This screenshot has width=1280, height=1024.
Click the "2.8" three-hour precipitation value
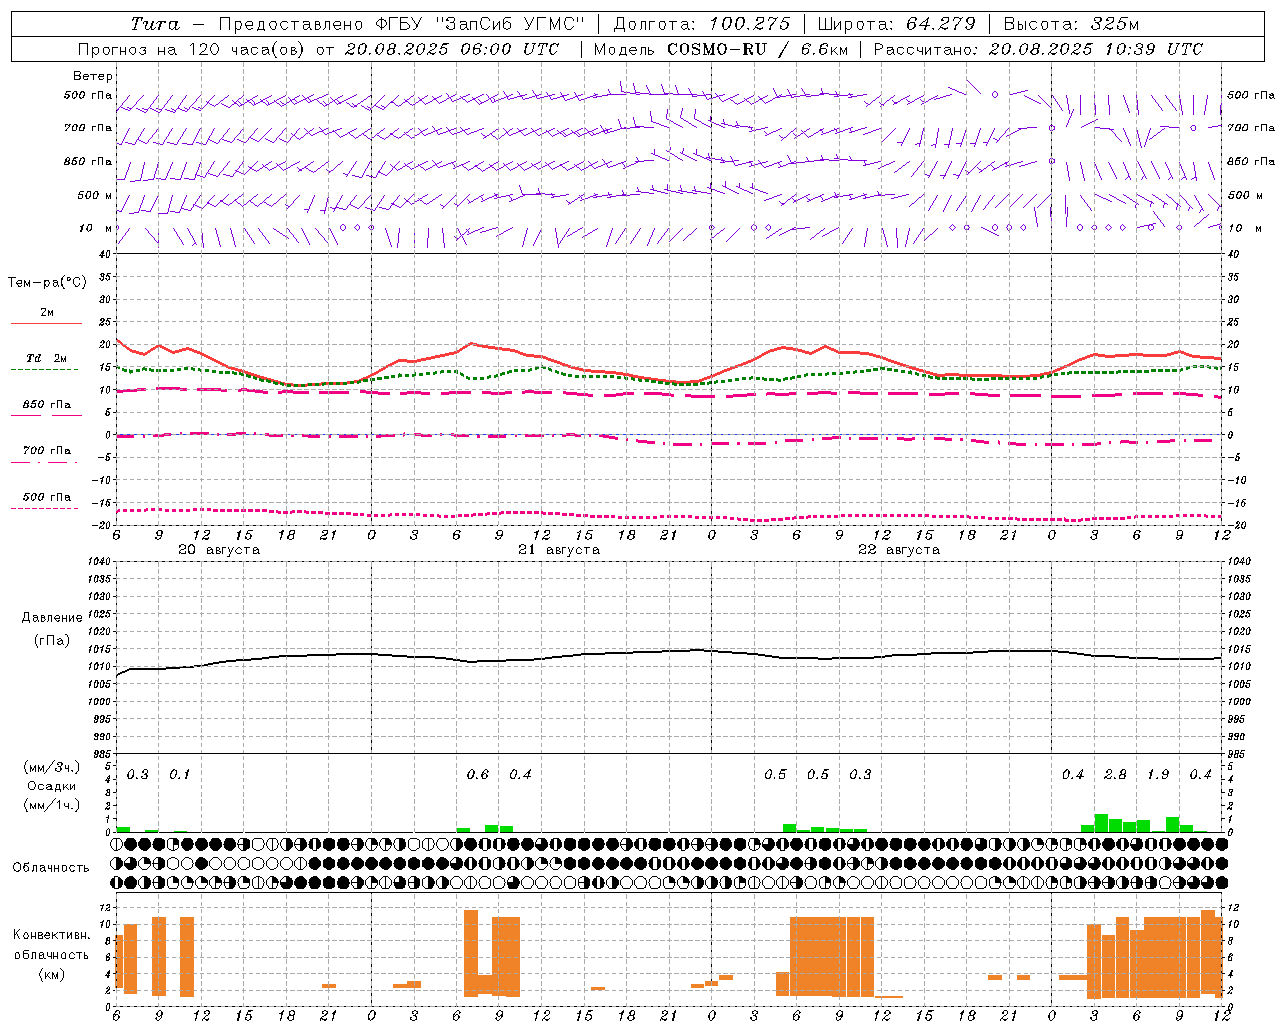point(1115,774)
